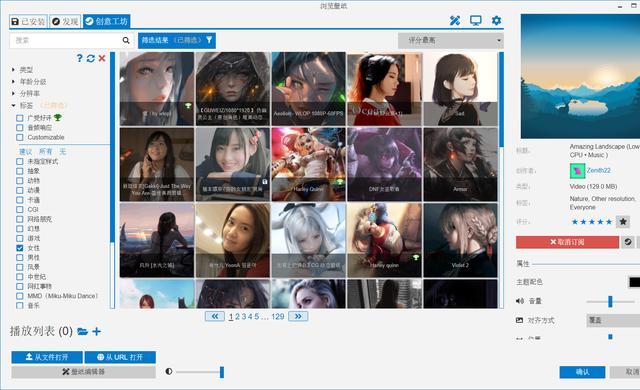The image size is (640, 390).
Task: Click the wallpaper grid vertical scrollbar
Action: click(x=501, y=179)
